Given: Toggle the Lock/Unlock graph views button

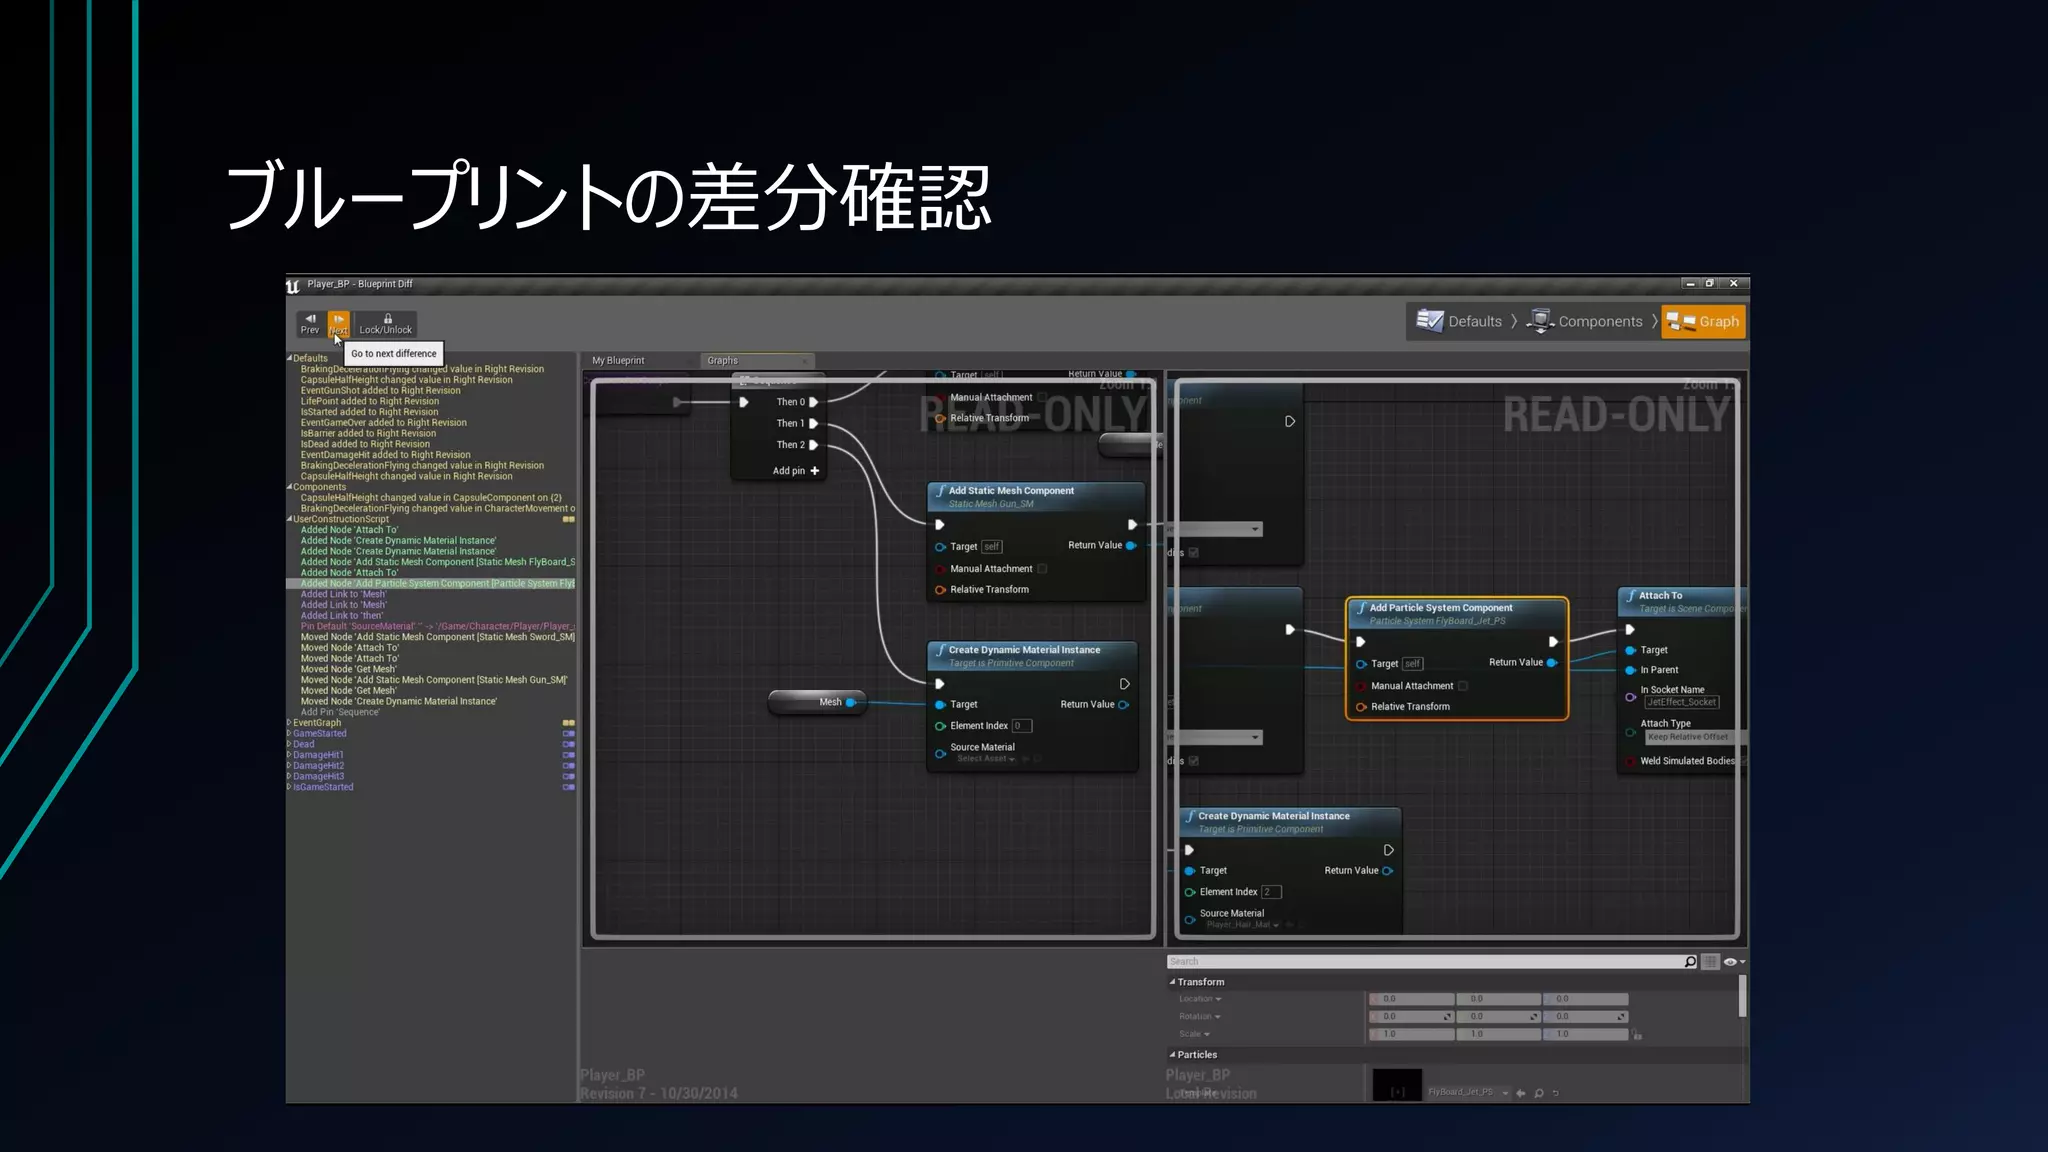Looking at the screenshot, I should 385,323.
